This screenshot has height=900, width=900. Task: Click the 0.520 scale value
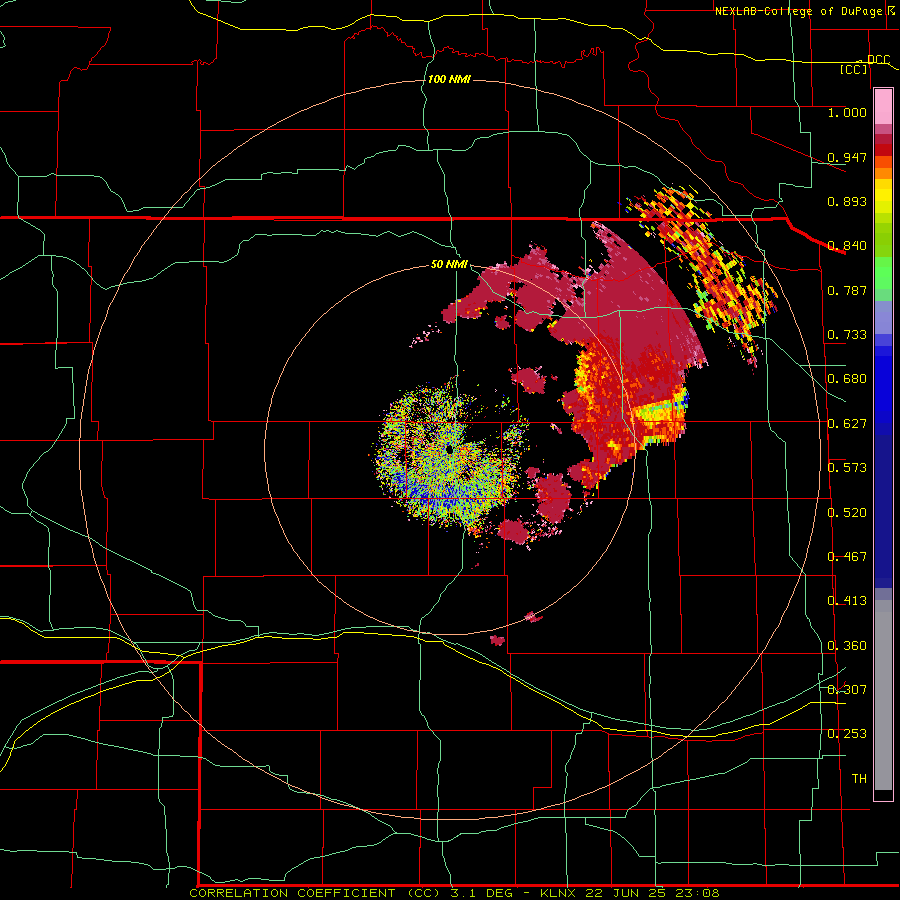tap(847, 513)
